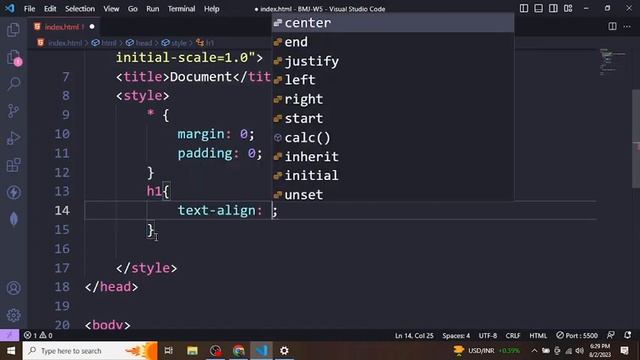Choose the left suggestion
Viewport: 640px width, 360px height.
click(393, 80)
